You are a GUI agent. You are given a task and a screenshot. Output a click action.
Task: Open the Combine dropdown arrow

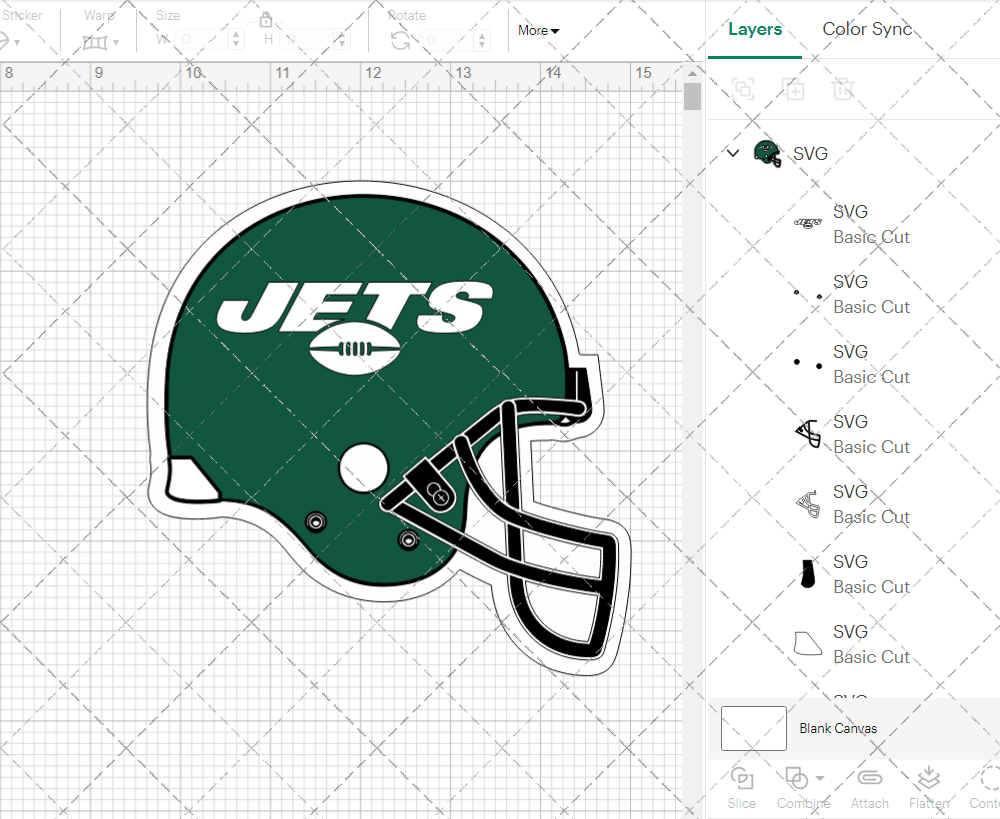pos(820,778)
